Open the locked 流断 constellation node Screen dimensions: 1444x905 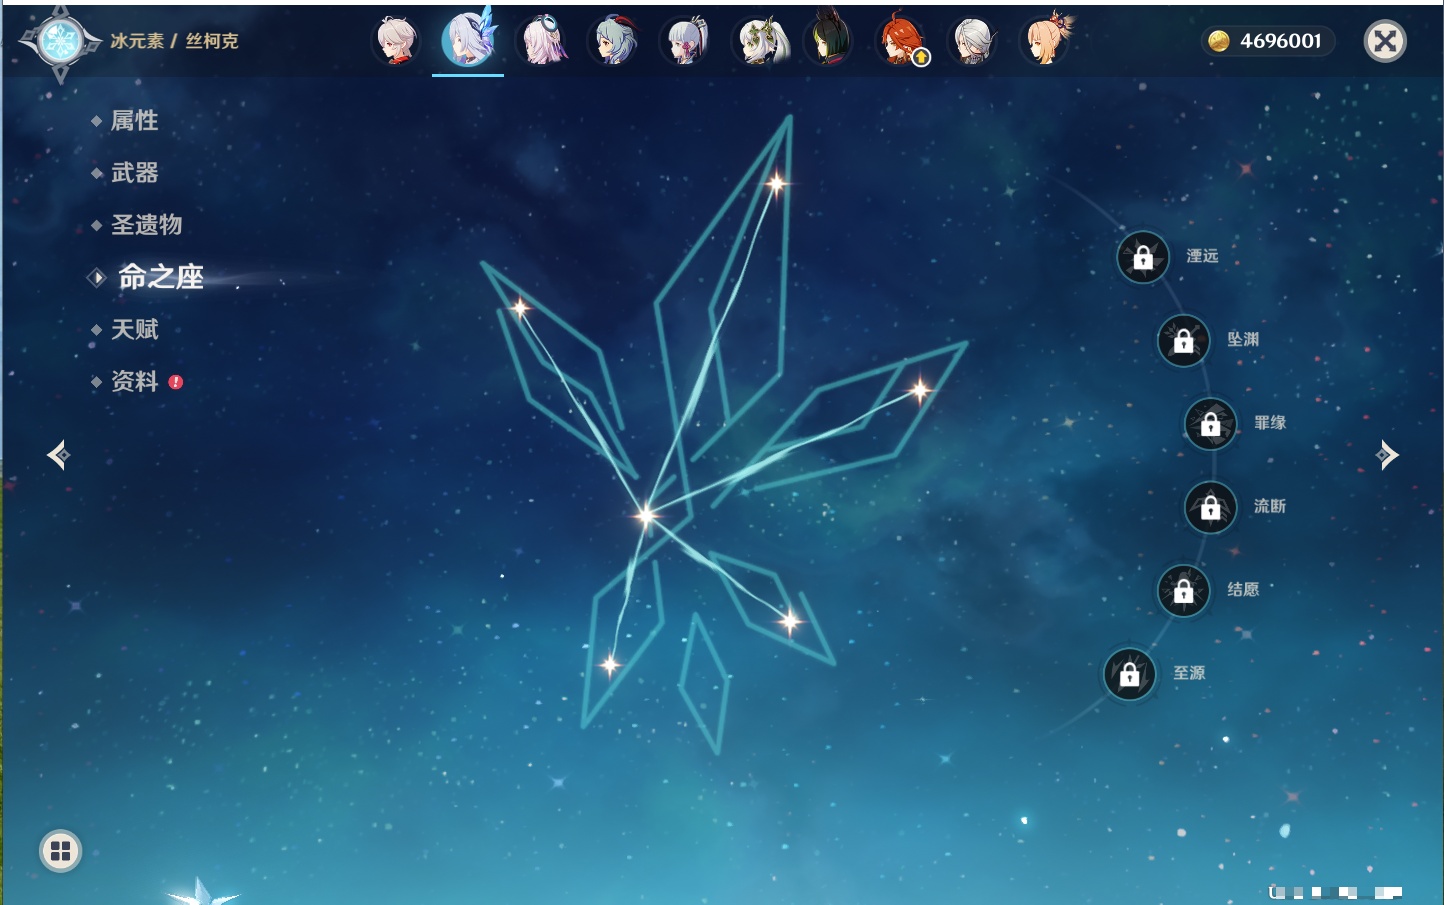coord(1210,507)
